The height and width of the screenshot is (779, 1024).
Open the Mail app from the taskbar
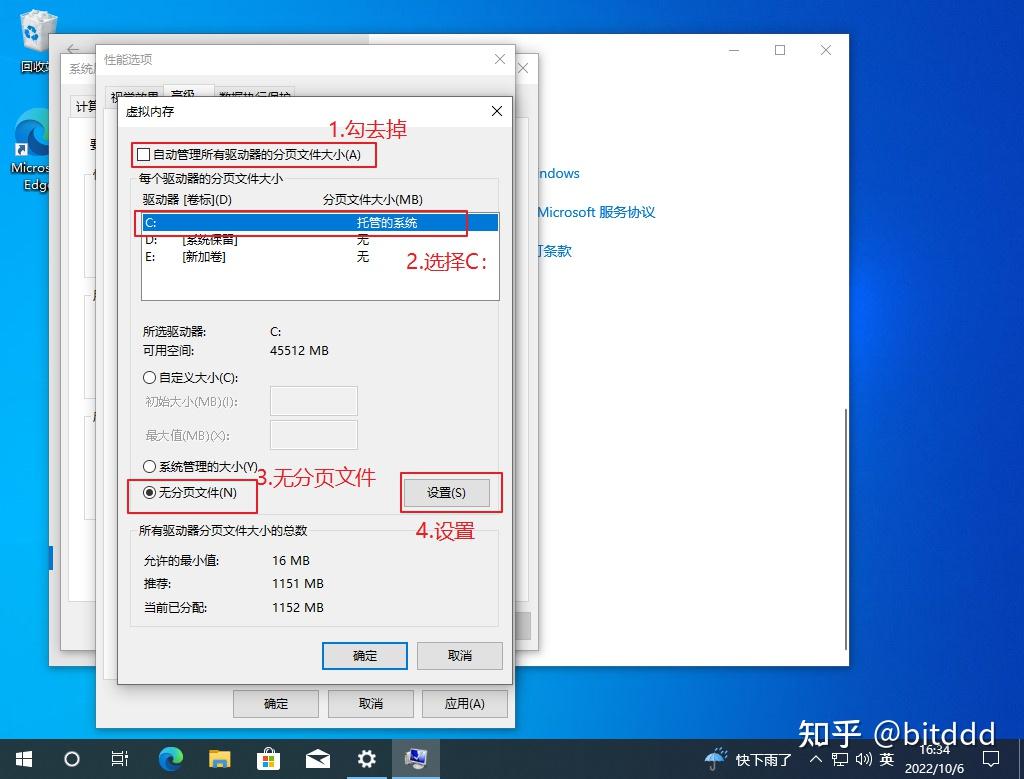(x=318, y=760)
